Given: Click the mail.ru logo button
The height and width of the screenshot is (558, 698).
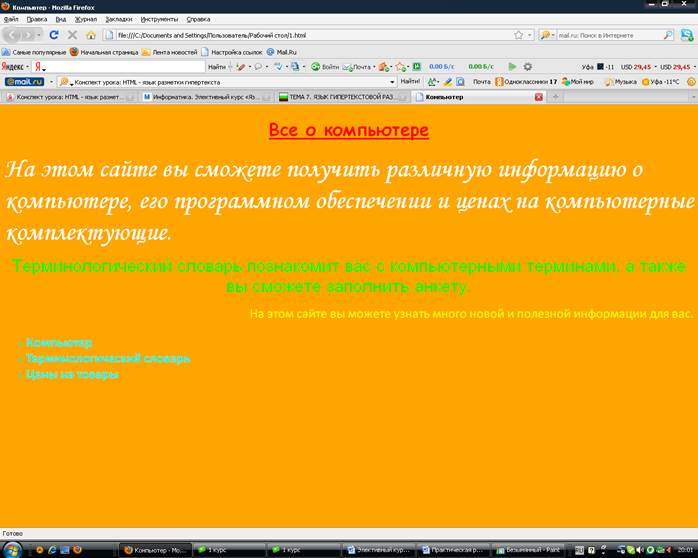Looking at the screenshot, I should [24, 82].
